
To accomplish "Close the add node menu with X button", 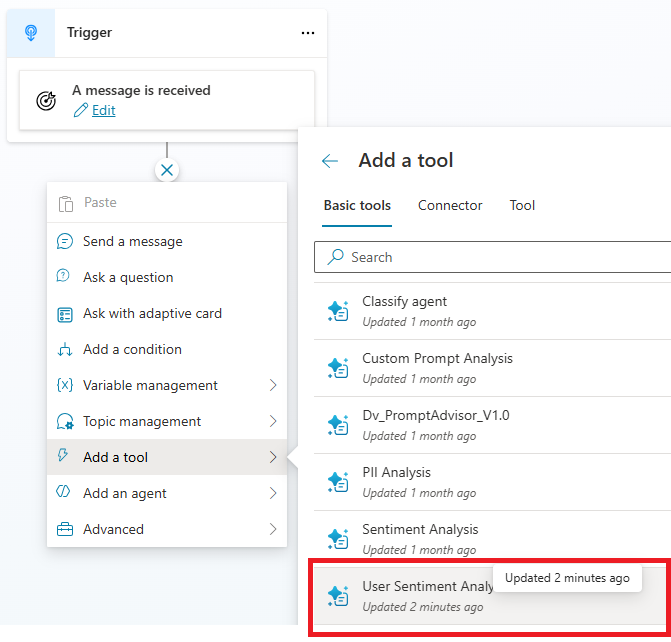I will tap(167, 170).
